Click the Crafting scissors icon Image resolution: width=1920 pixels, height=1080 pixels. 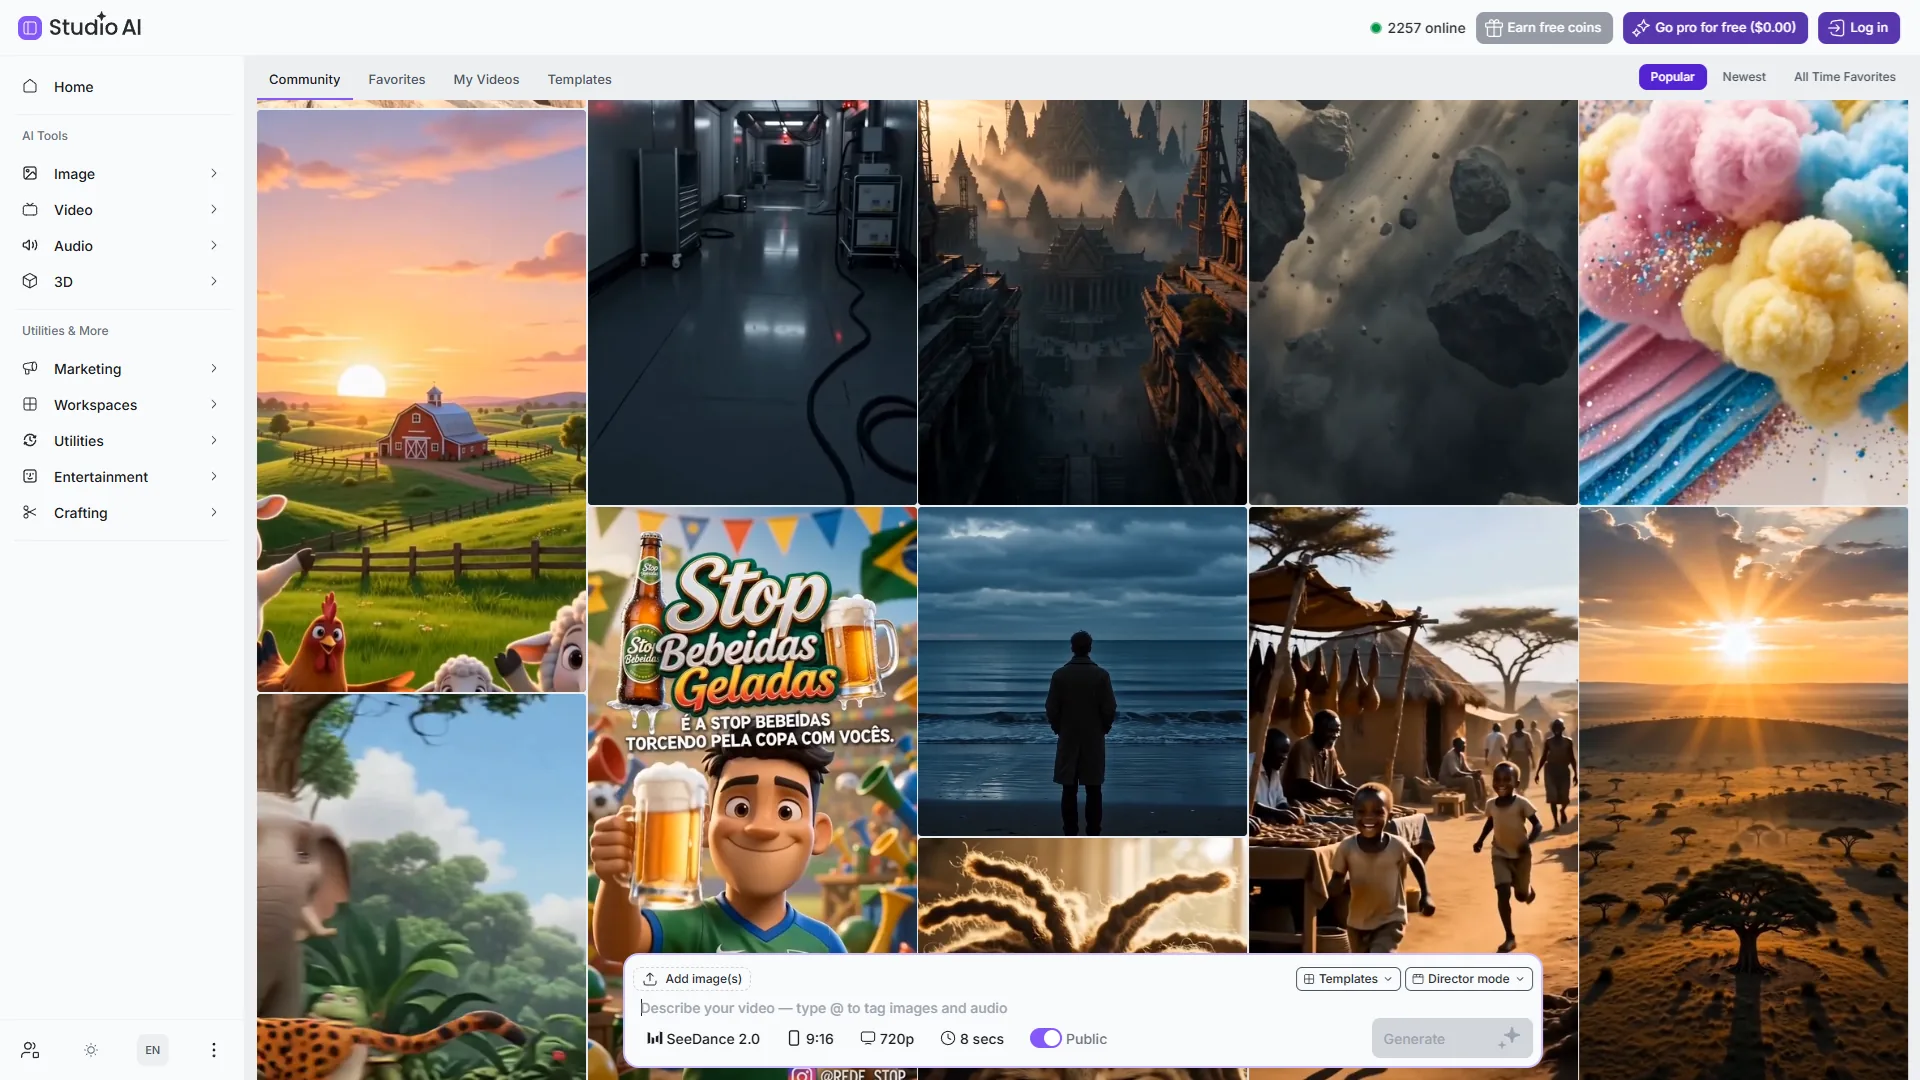point(30,512)
